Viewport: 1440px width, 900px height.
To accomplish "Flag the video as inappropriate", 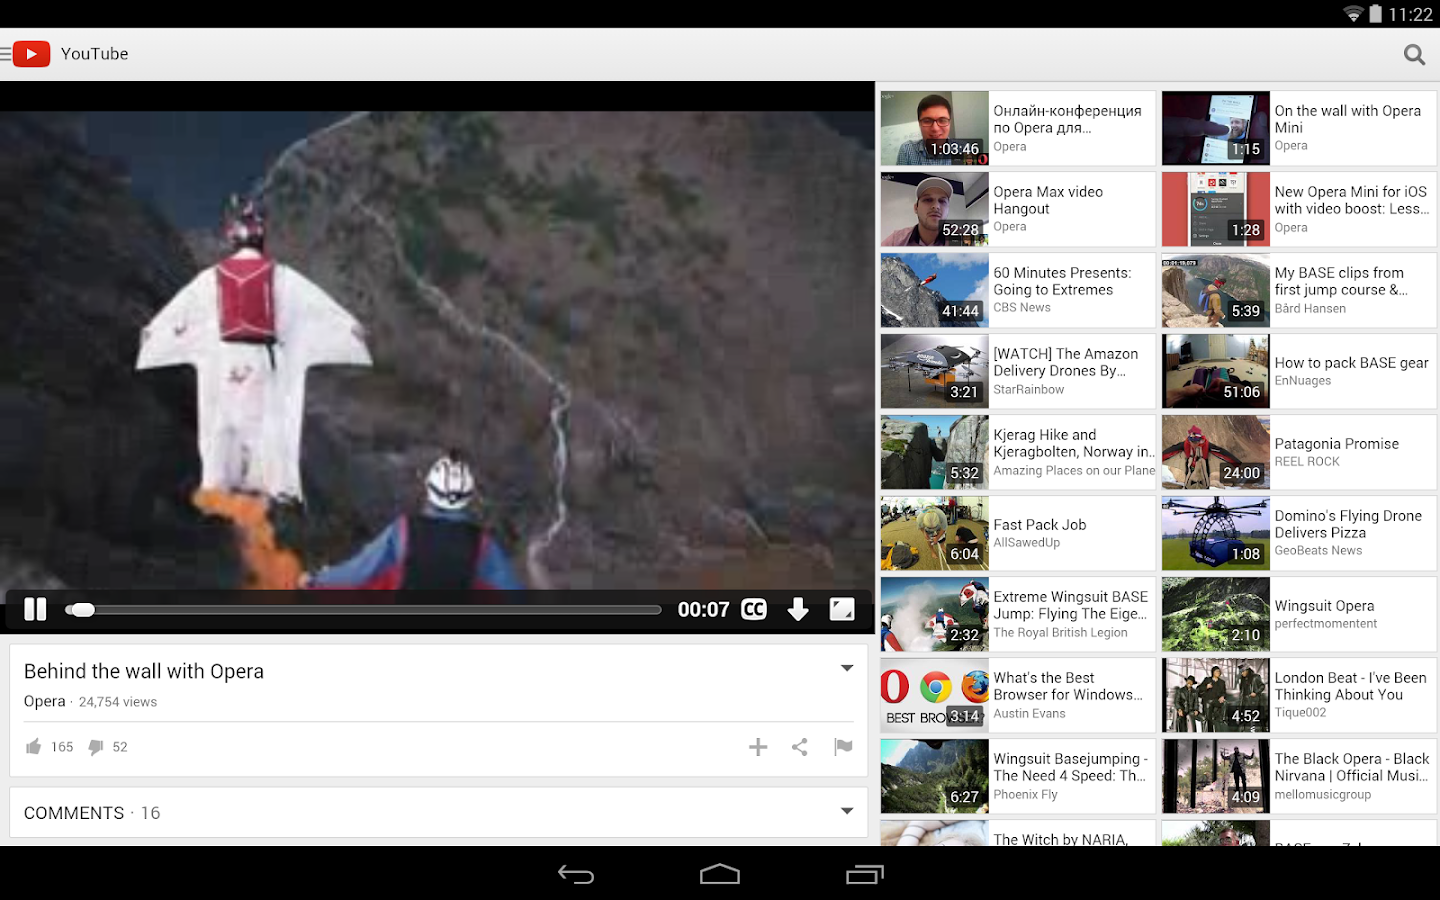I will click(x=843, y=747).
